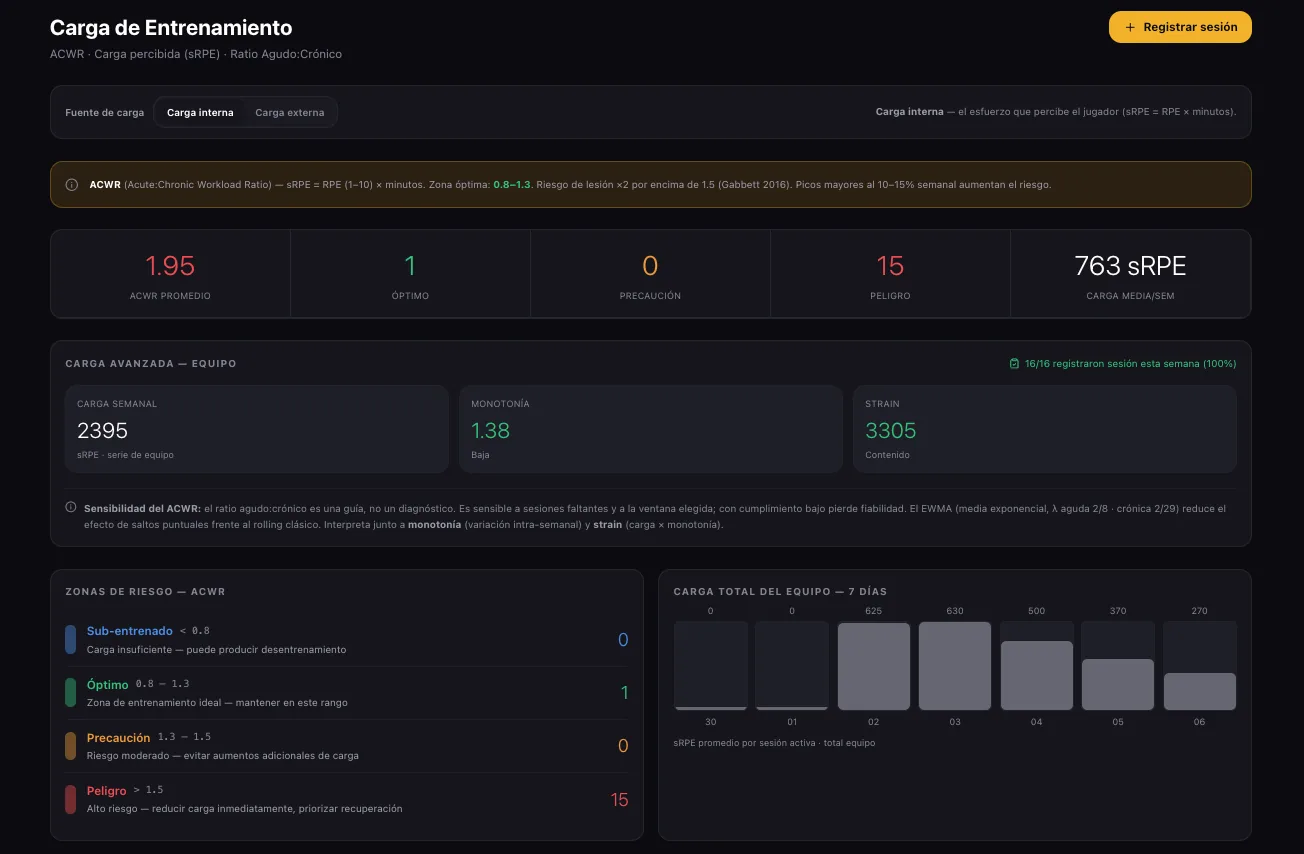Screen dimensions: 1304x854
Task: Select the Sub-entrenado zone label
Action: tap(130, 631)
